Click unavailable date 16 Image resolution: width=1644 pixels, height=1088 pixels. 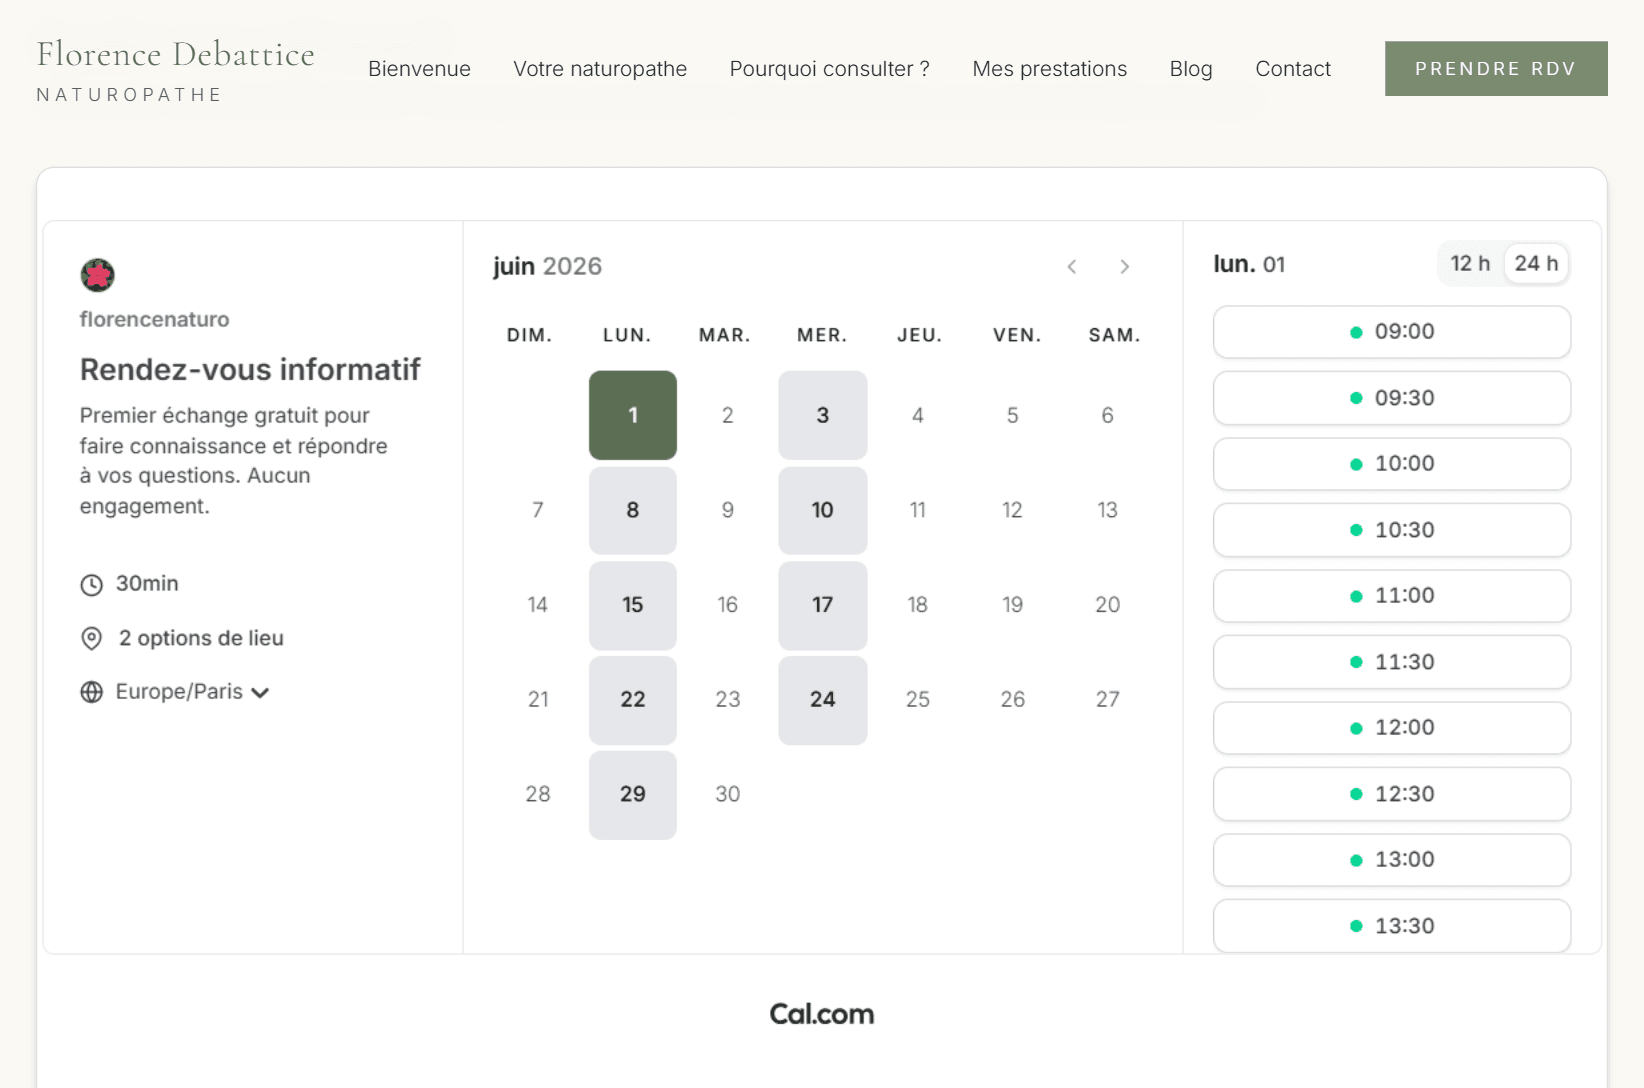[x=728, y=605]
